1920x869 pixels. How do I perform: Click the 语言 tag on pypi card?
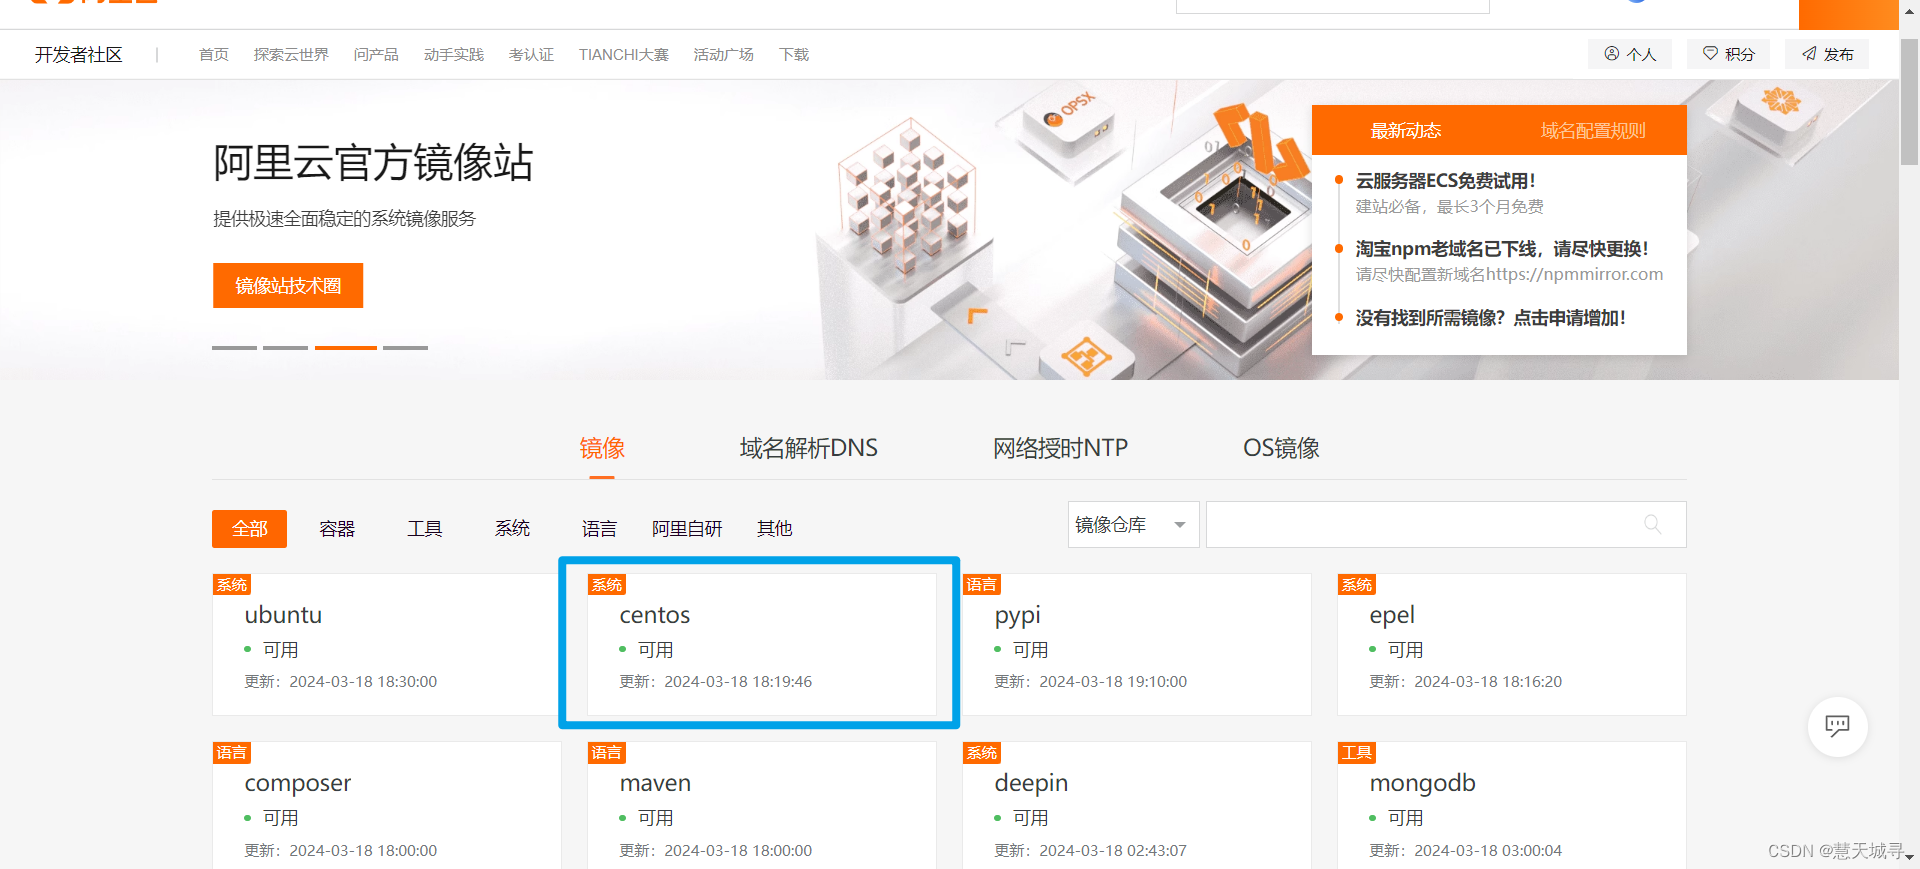pyautogui.click(x=981, y=584)
